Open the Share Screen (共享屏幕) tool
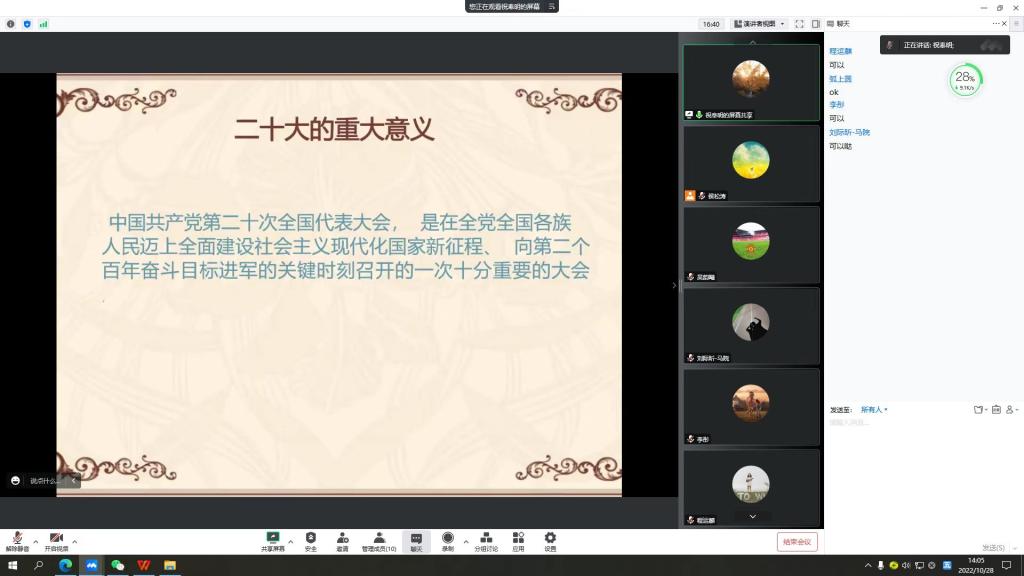Viewport: 1024px width, 576px height. (x=272, y=540)
